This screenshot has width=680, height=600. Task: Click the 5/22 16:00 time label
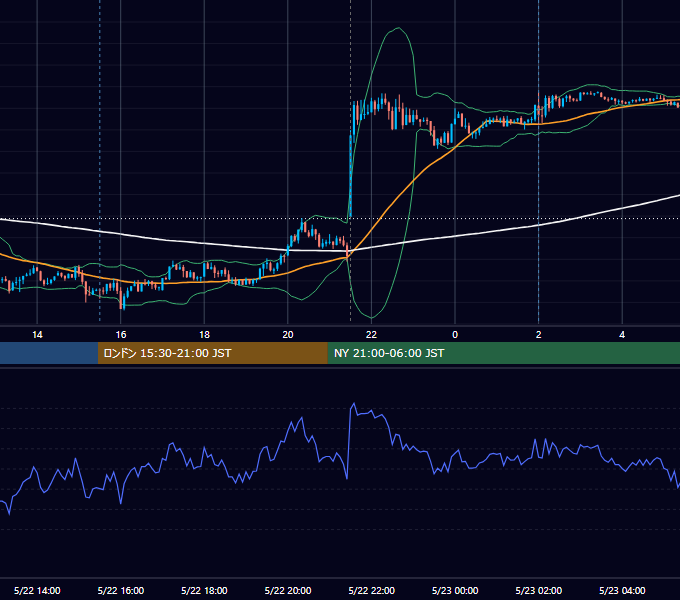(121, 590)
